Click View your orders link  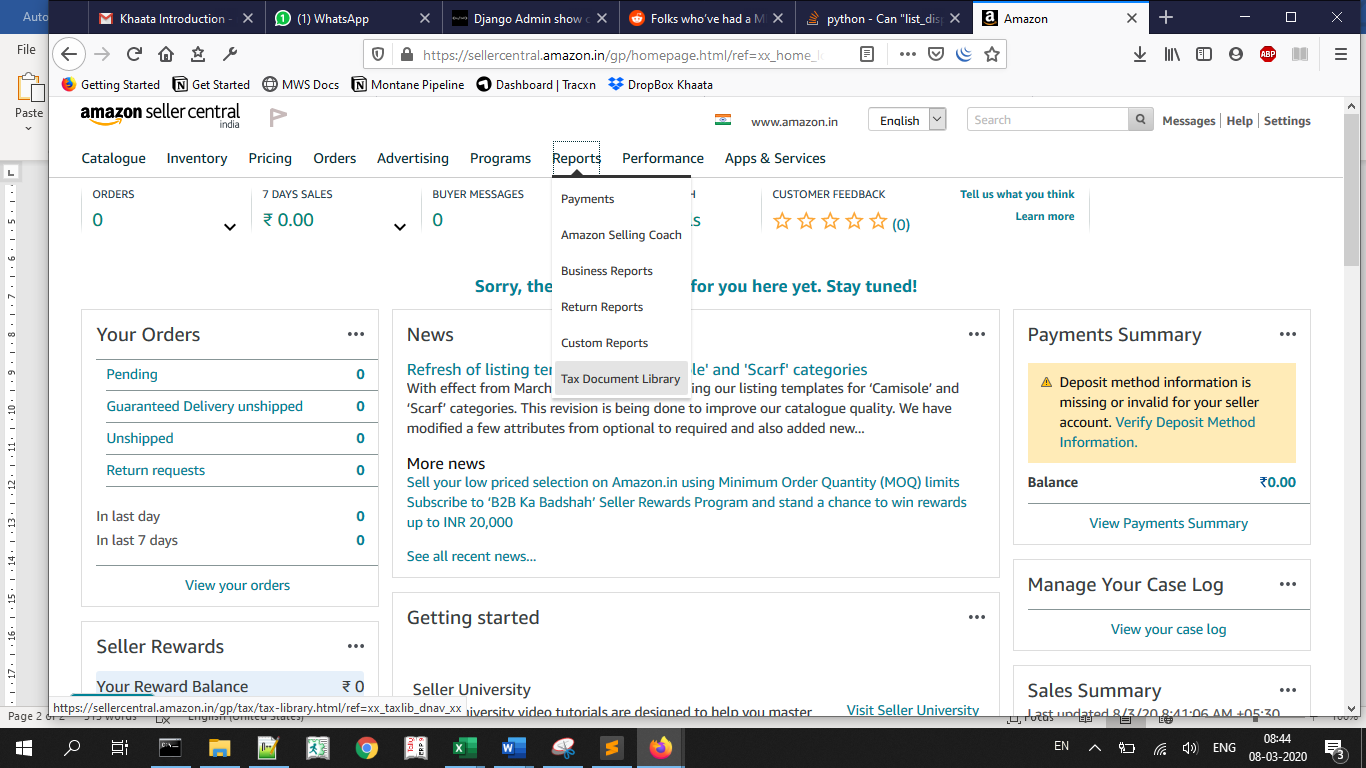(238, 585)
